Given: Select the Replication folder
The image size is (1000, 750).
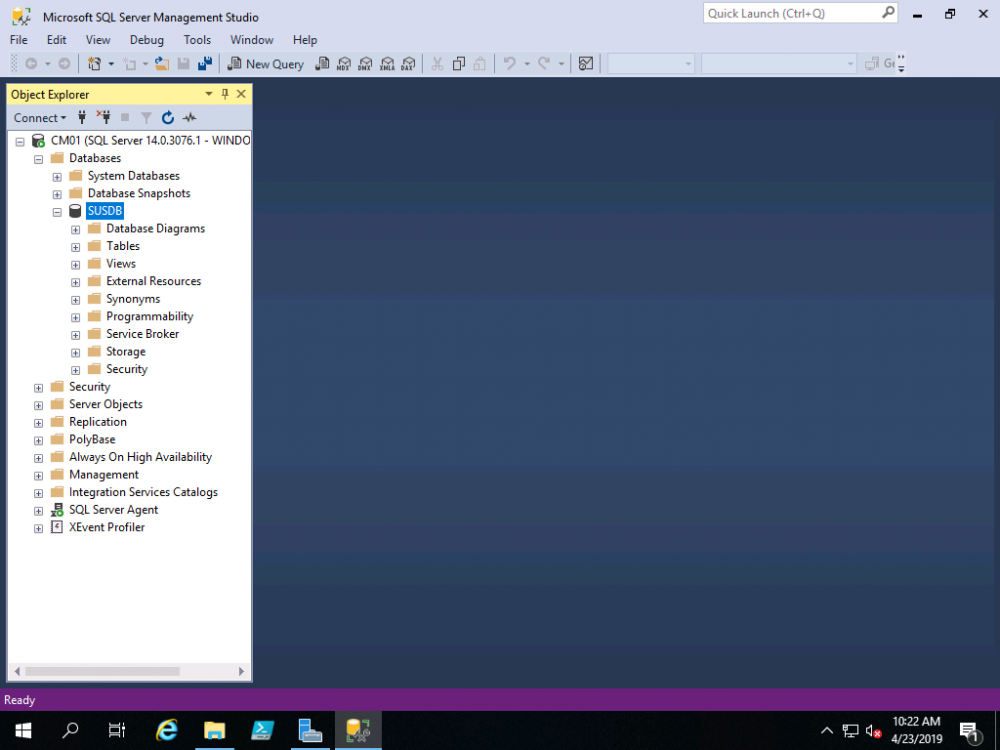Looking at the screenshot, I should click(98, 422).
